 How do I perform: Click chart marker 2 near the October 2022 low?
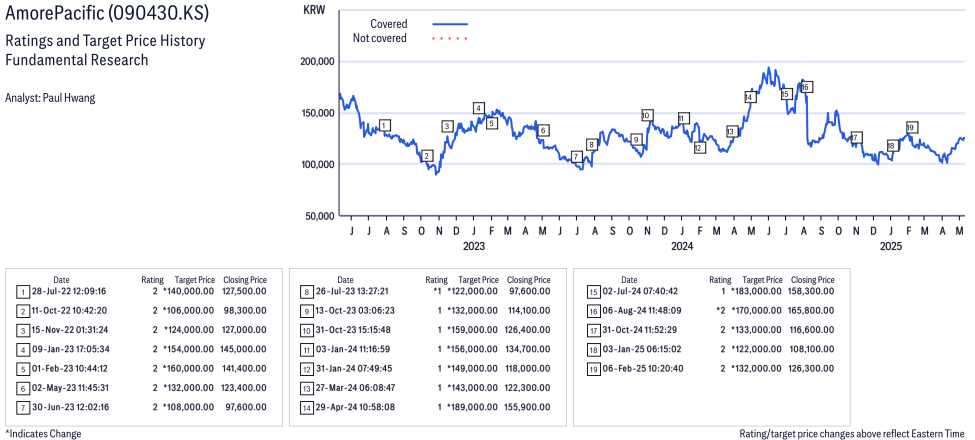427,156
